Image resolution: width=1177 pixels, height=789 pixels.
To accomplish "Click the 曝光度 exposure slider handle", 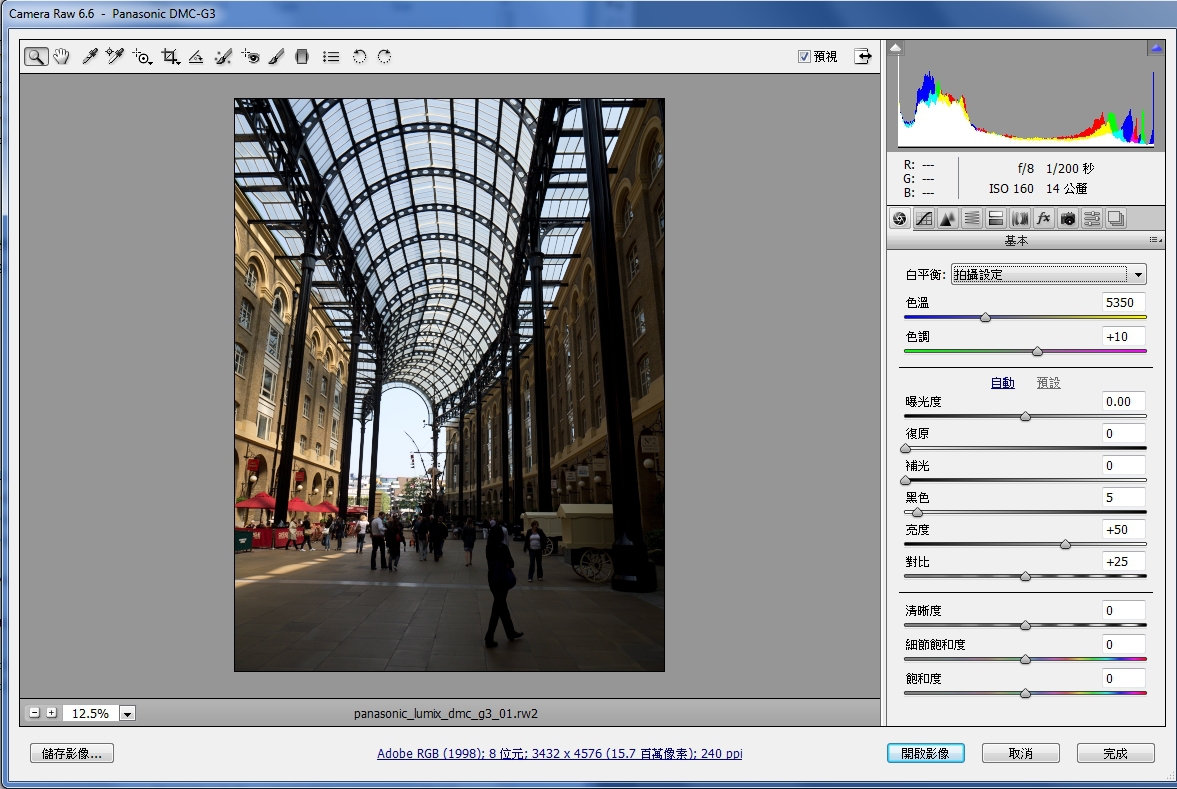I will (x=1025, y=416).
